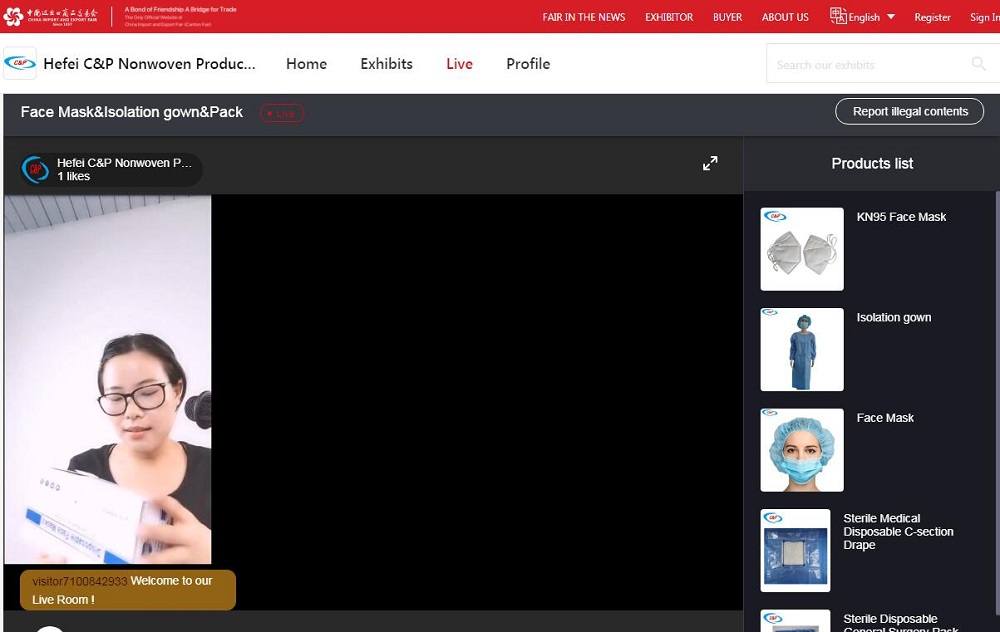Click the red Live status badge
This screenshot has width=1000, height=632.
click(x=282, y=114)
